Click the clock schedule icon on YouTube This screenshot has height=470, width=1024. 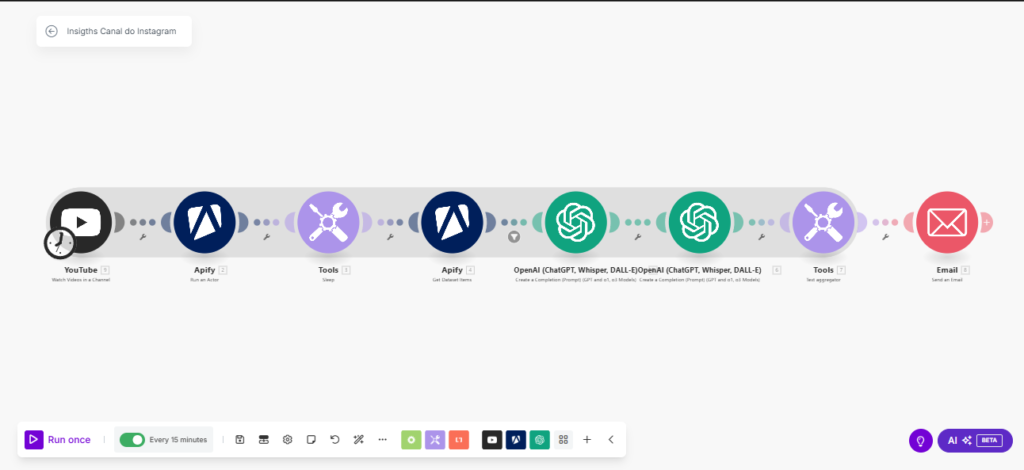pyautogui.click(x=59, y=242)
